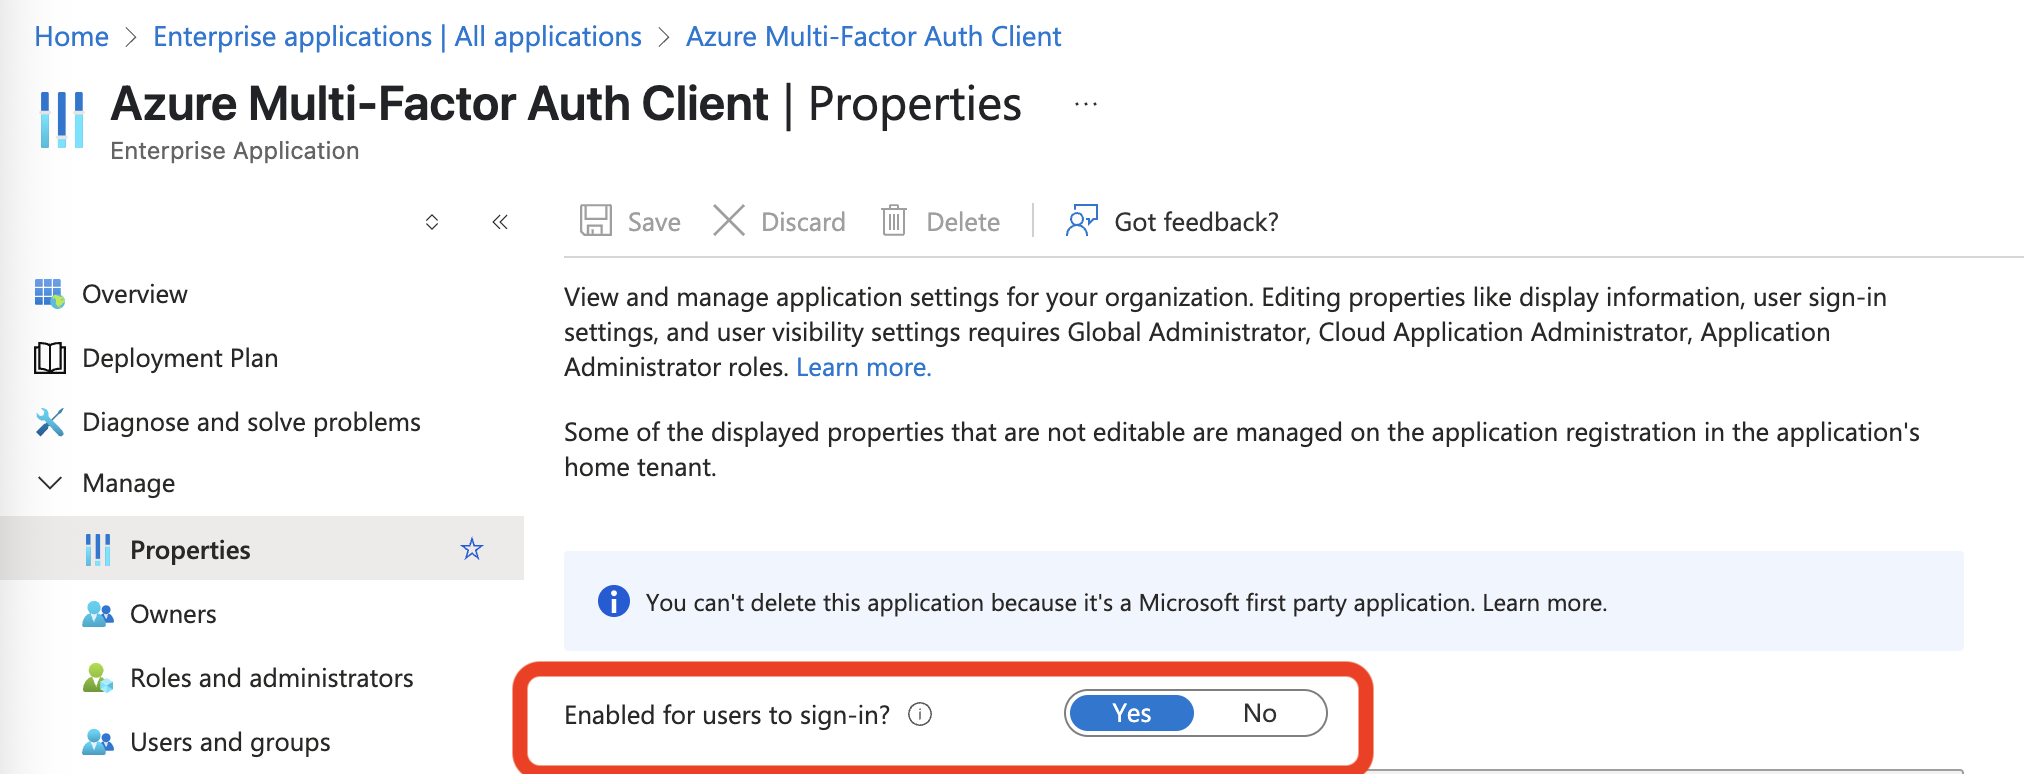Image resolution: width=2024 pixels, height=774 pixels.
Task: Click the Got feedback? button label
Action: tap(1196, 221)
